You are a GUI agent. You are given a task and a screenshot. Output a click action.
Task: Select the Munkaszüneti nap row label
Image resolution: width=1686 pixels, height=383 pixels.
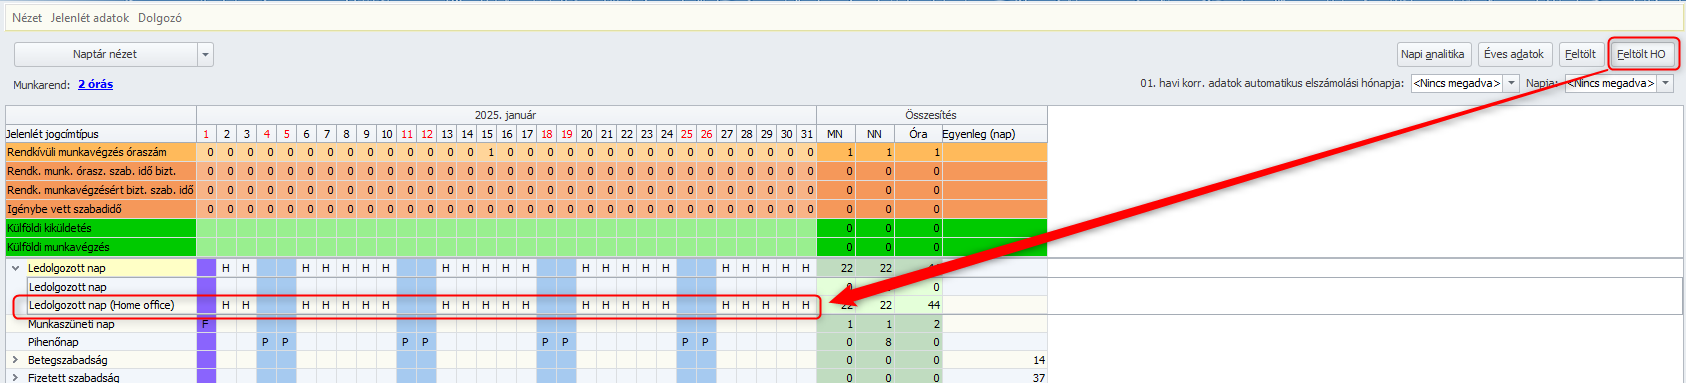click(71, 324)
